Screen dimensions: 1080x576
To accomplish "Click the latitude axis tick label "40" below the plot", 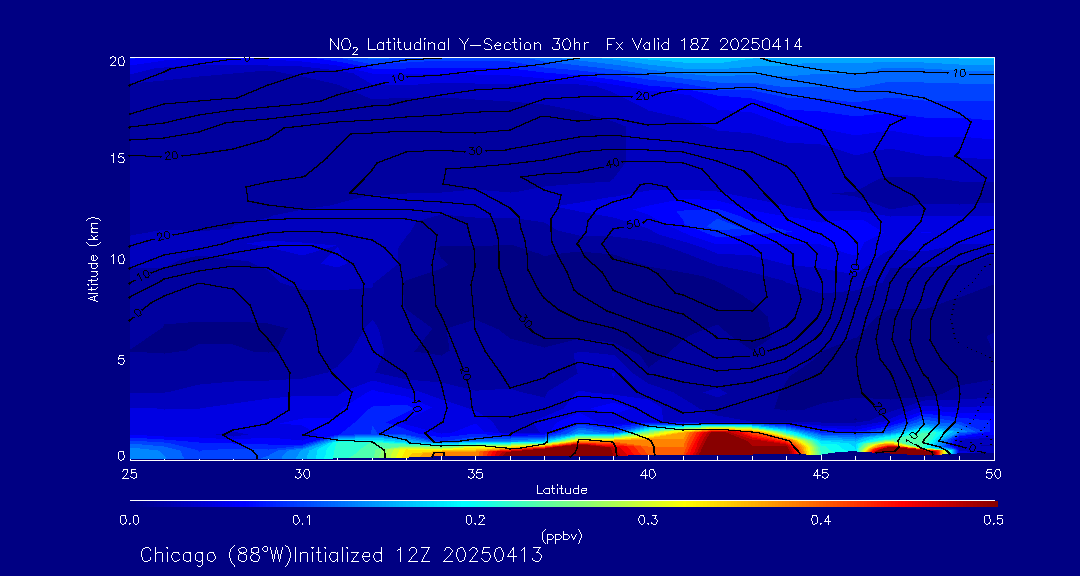I will pos(647,473).
